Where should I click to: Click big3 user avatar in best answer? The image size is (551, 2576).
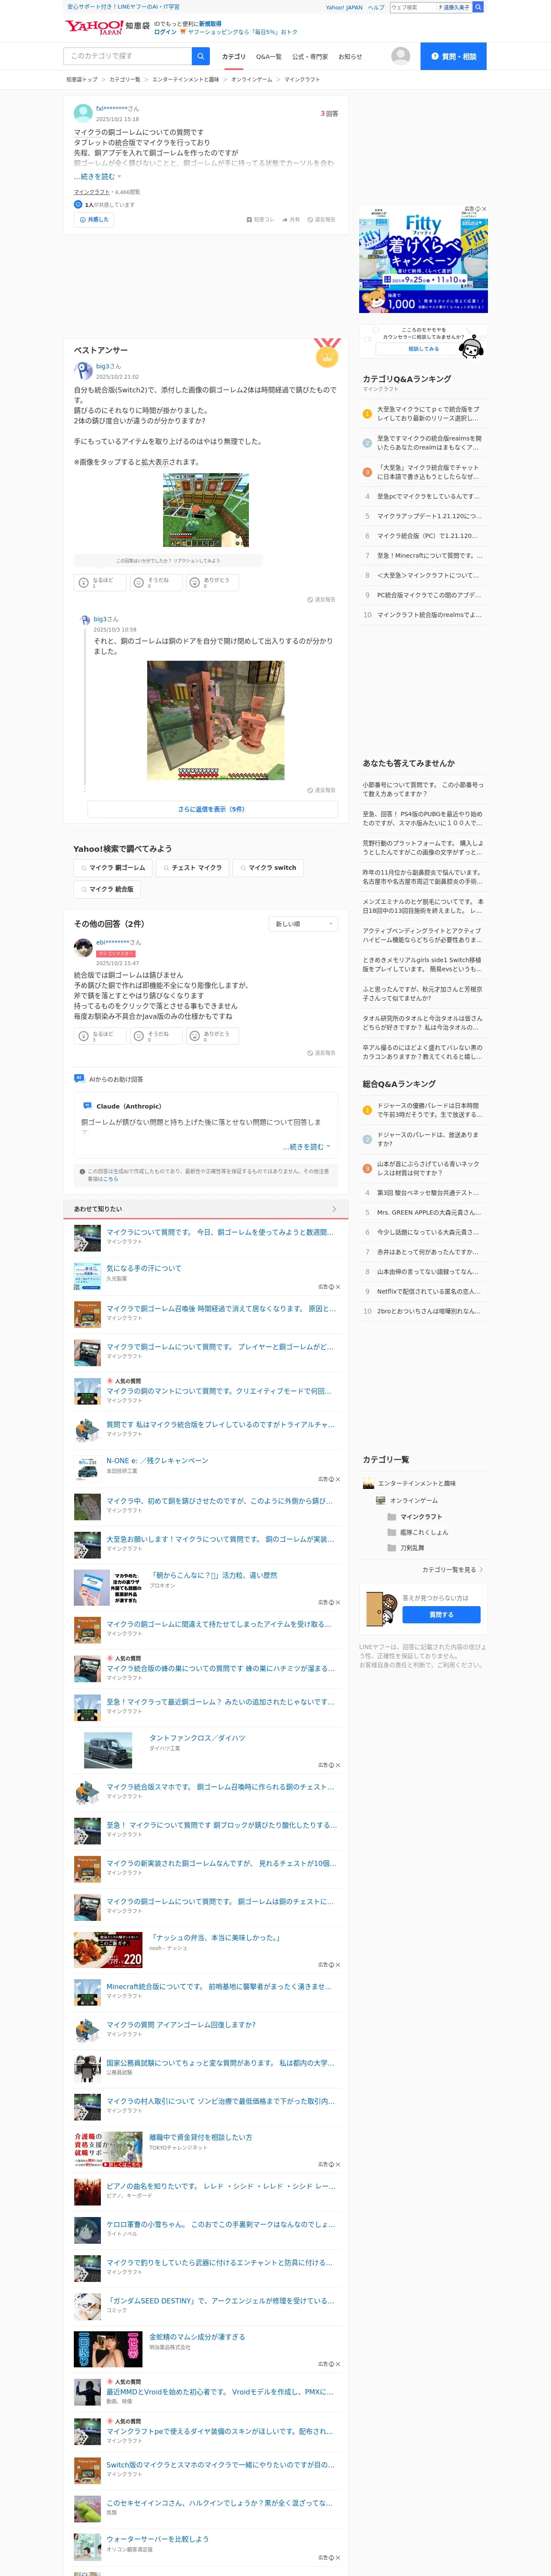pyautogui.click(x=83, y=370)
